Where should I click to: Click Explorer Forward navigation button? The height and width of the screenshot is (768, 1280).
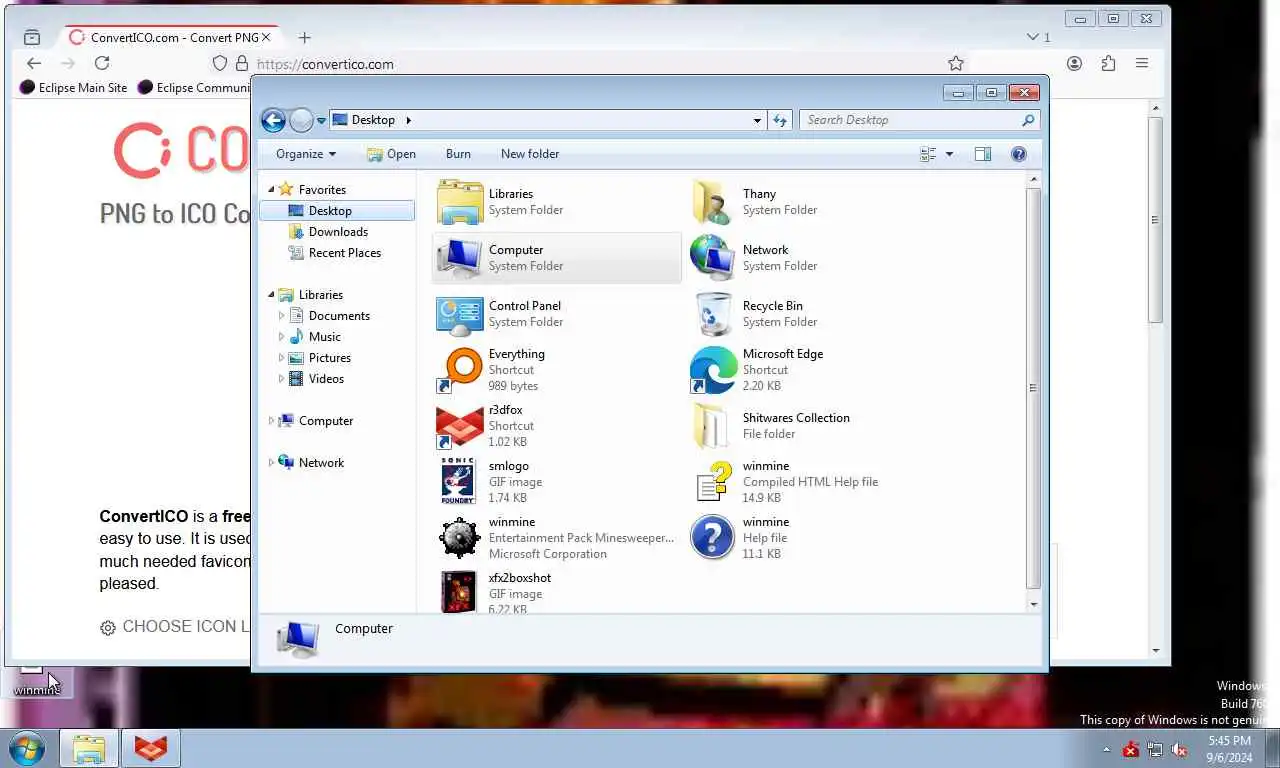pos(301,120)
